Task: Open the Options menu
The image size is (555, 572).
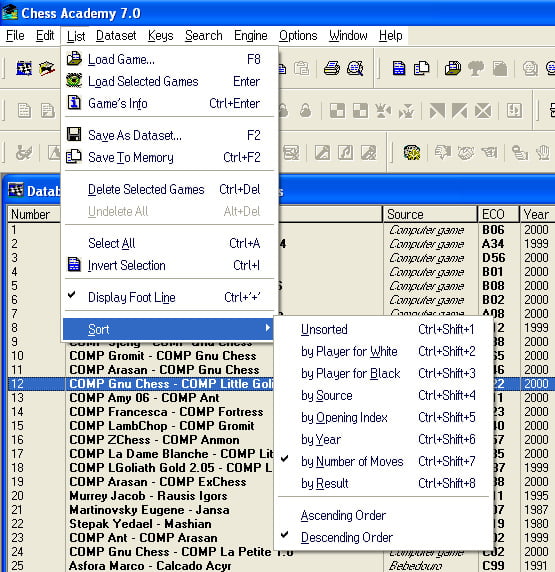Action: [x=298, y=36]
